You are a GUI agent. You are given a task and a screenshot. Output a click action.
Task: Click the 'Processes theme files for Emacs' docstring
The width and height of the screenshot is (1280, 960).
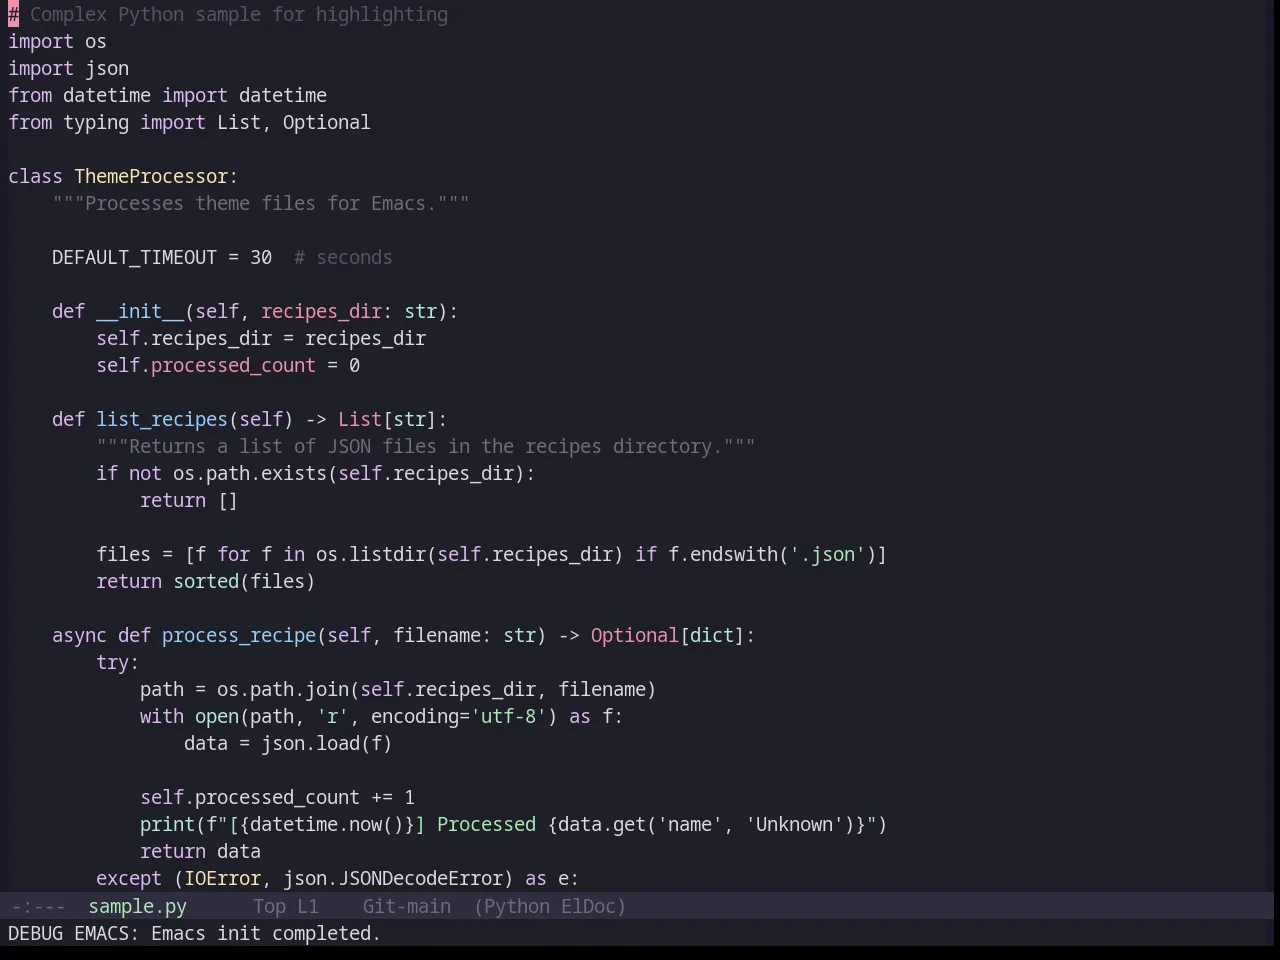[260, 203]
